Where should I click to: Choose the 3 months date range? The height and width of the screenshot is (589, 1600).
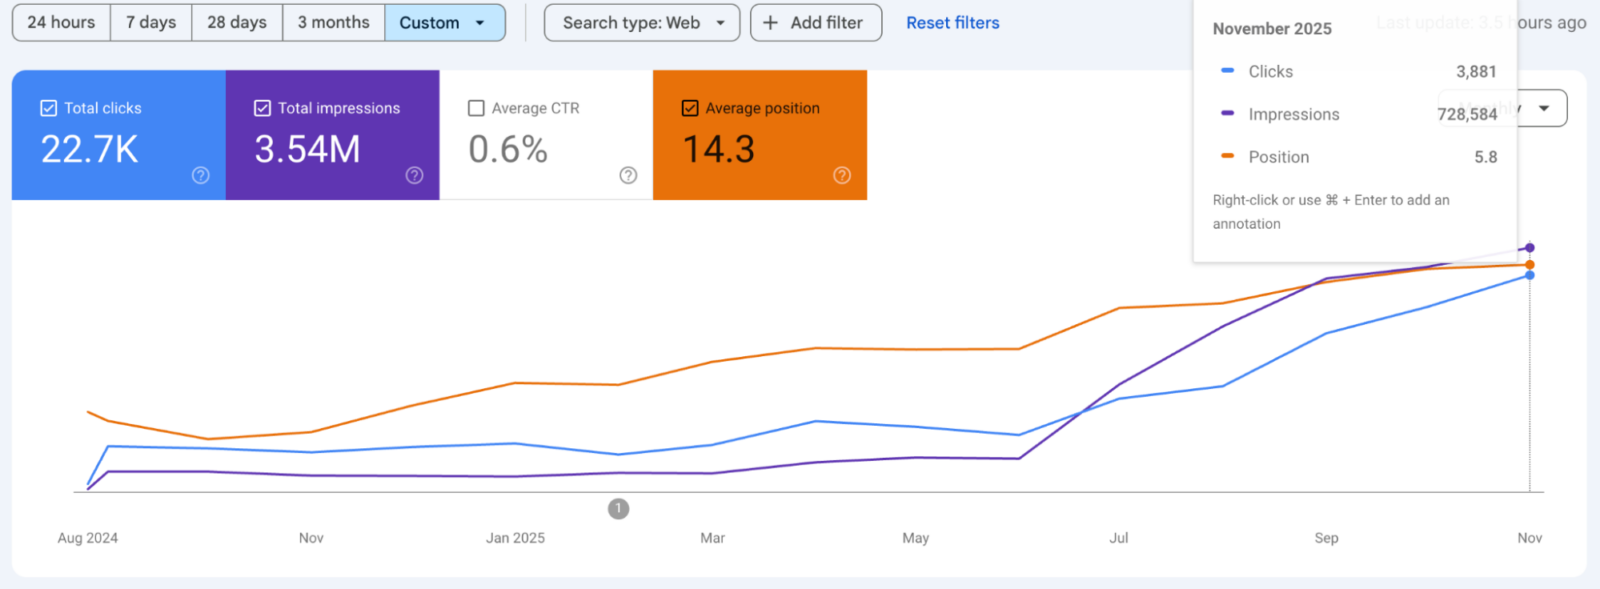[x=333, y=22]
